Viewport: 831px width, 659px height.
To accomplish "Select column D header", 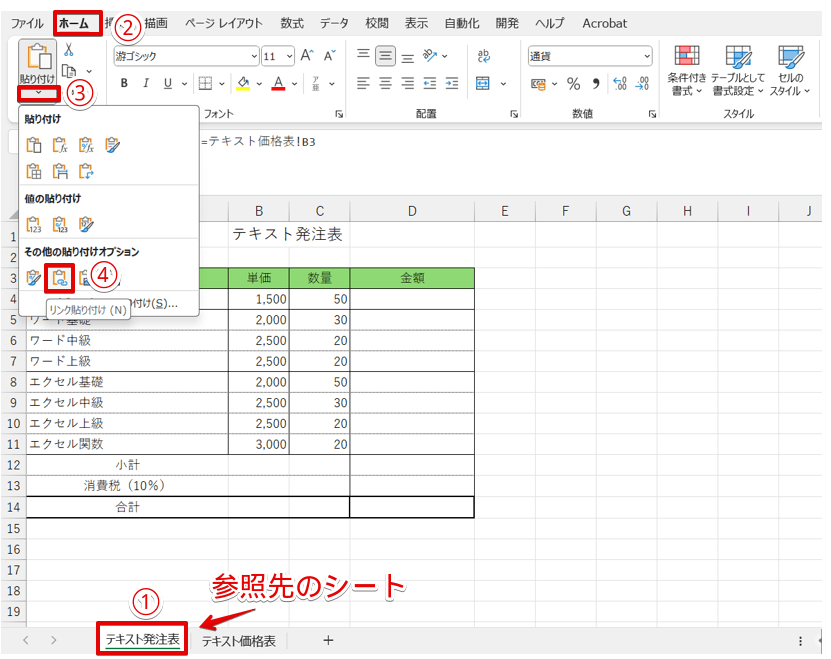I will pyautogui.click(x=412, y=211).
